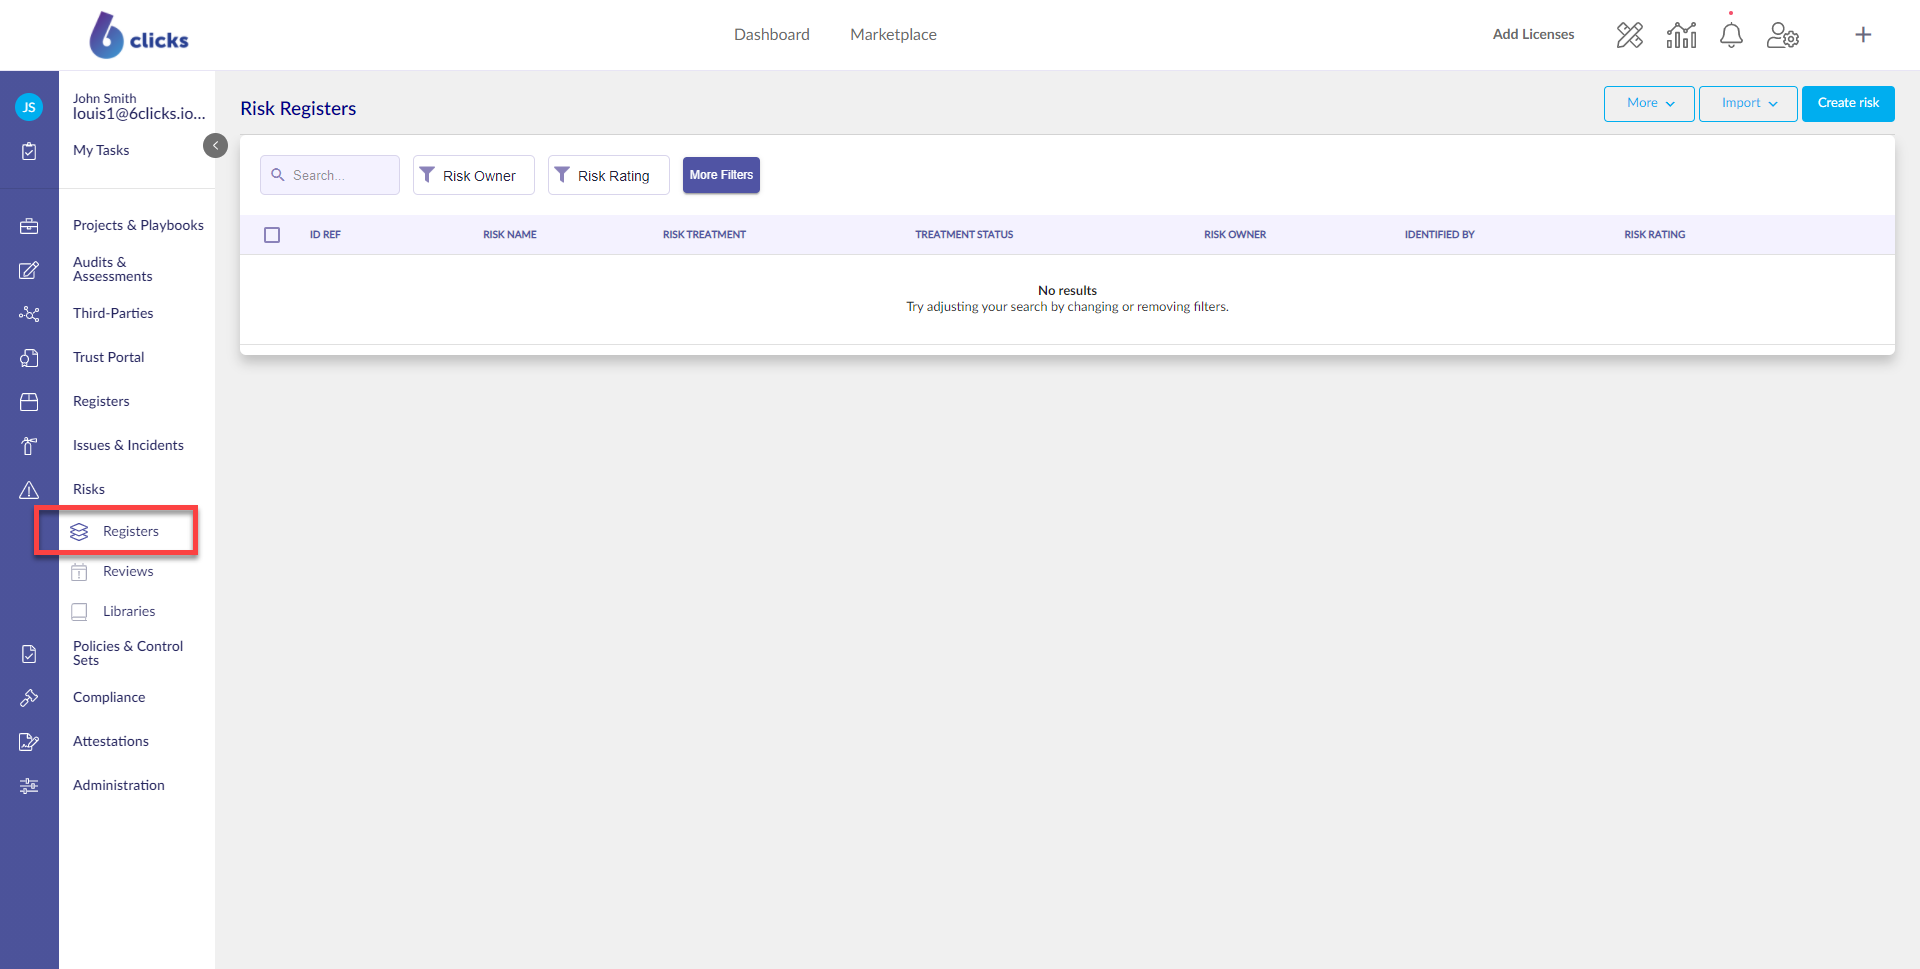This screenshot has height=969, width=1920.
Task: Click the JS user avatar
Action: (x=29, y=107)
